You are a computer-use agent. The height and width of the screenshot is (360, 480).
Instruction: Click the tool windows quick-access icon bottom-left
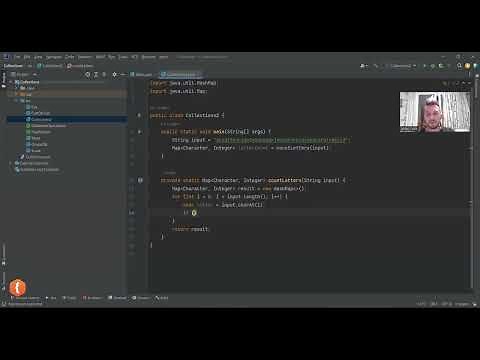(x=4, y=304)
